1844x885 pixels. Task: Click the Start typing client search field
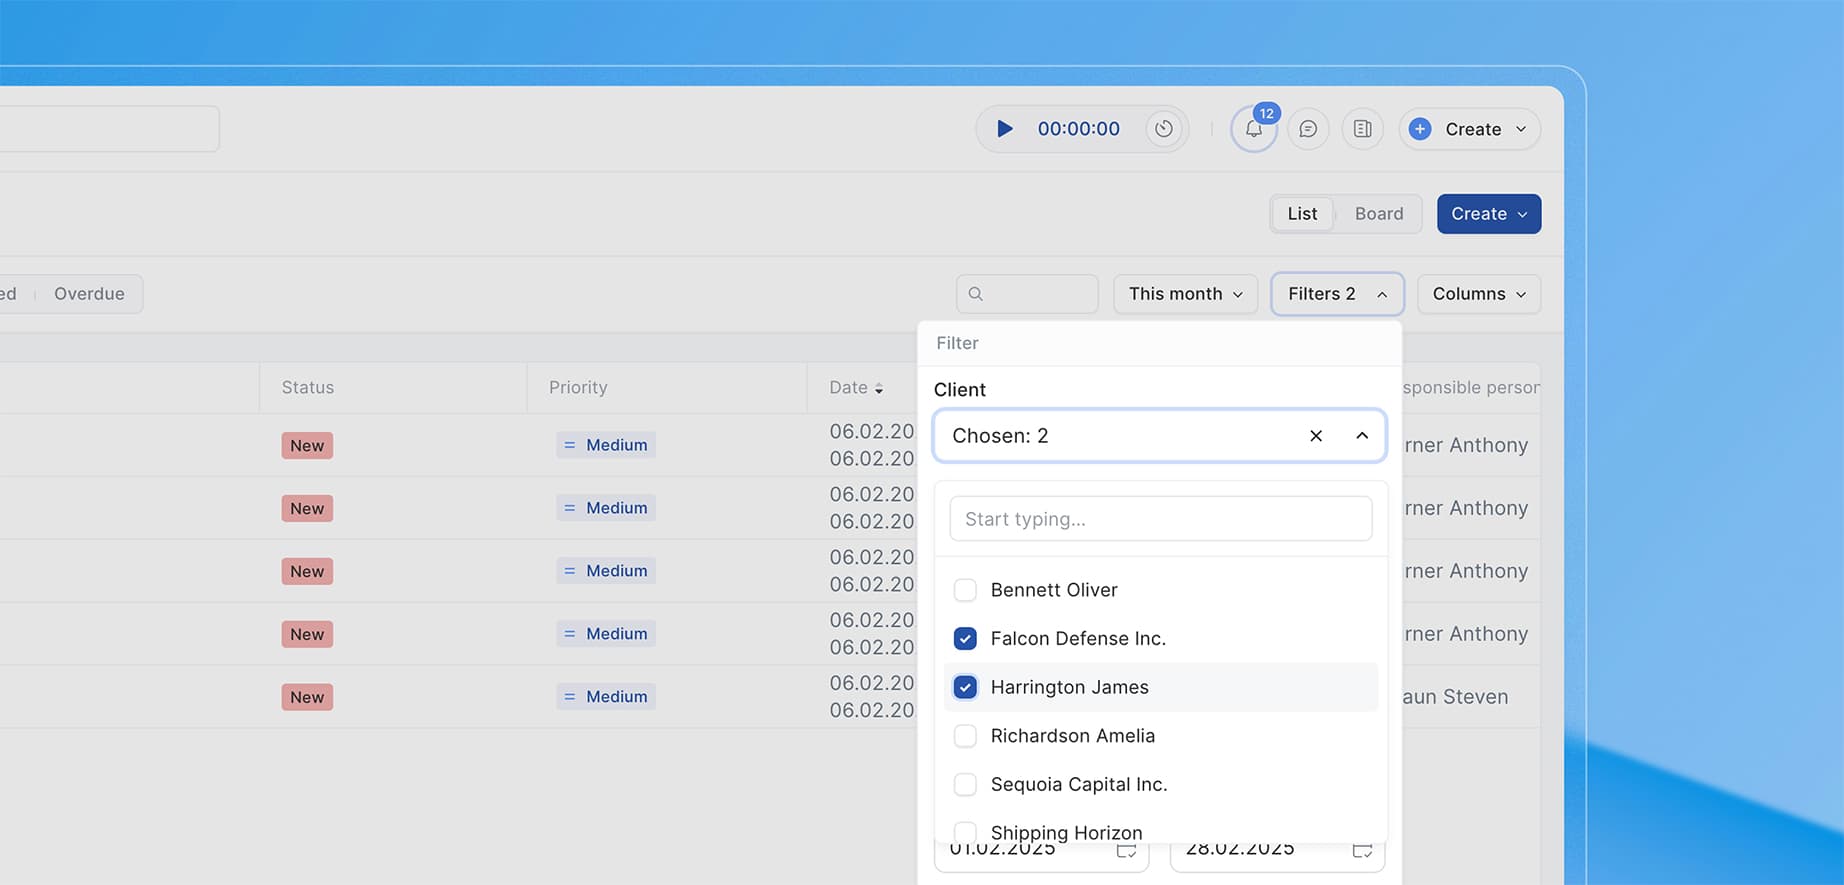tap(1160, 519)
